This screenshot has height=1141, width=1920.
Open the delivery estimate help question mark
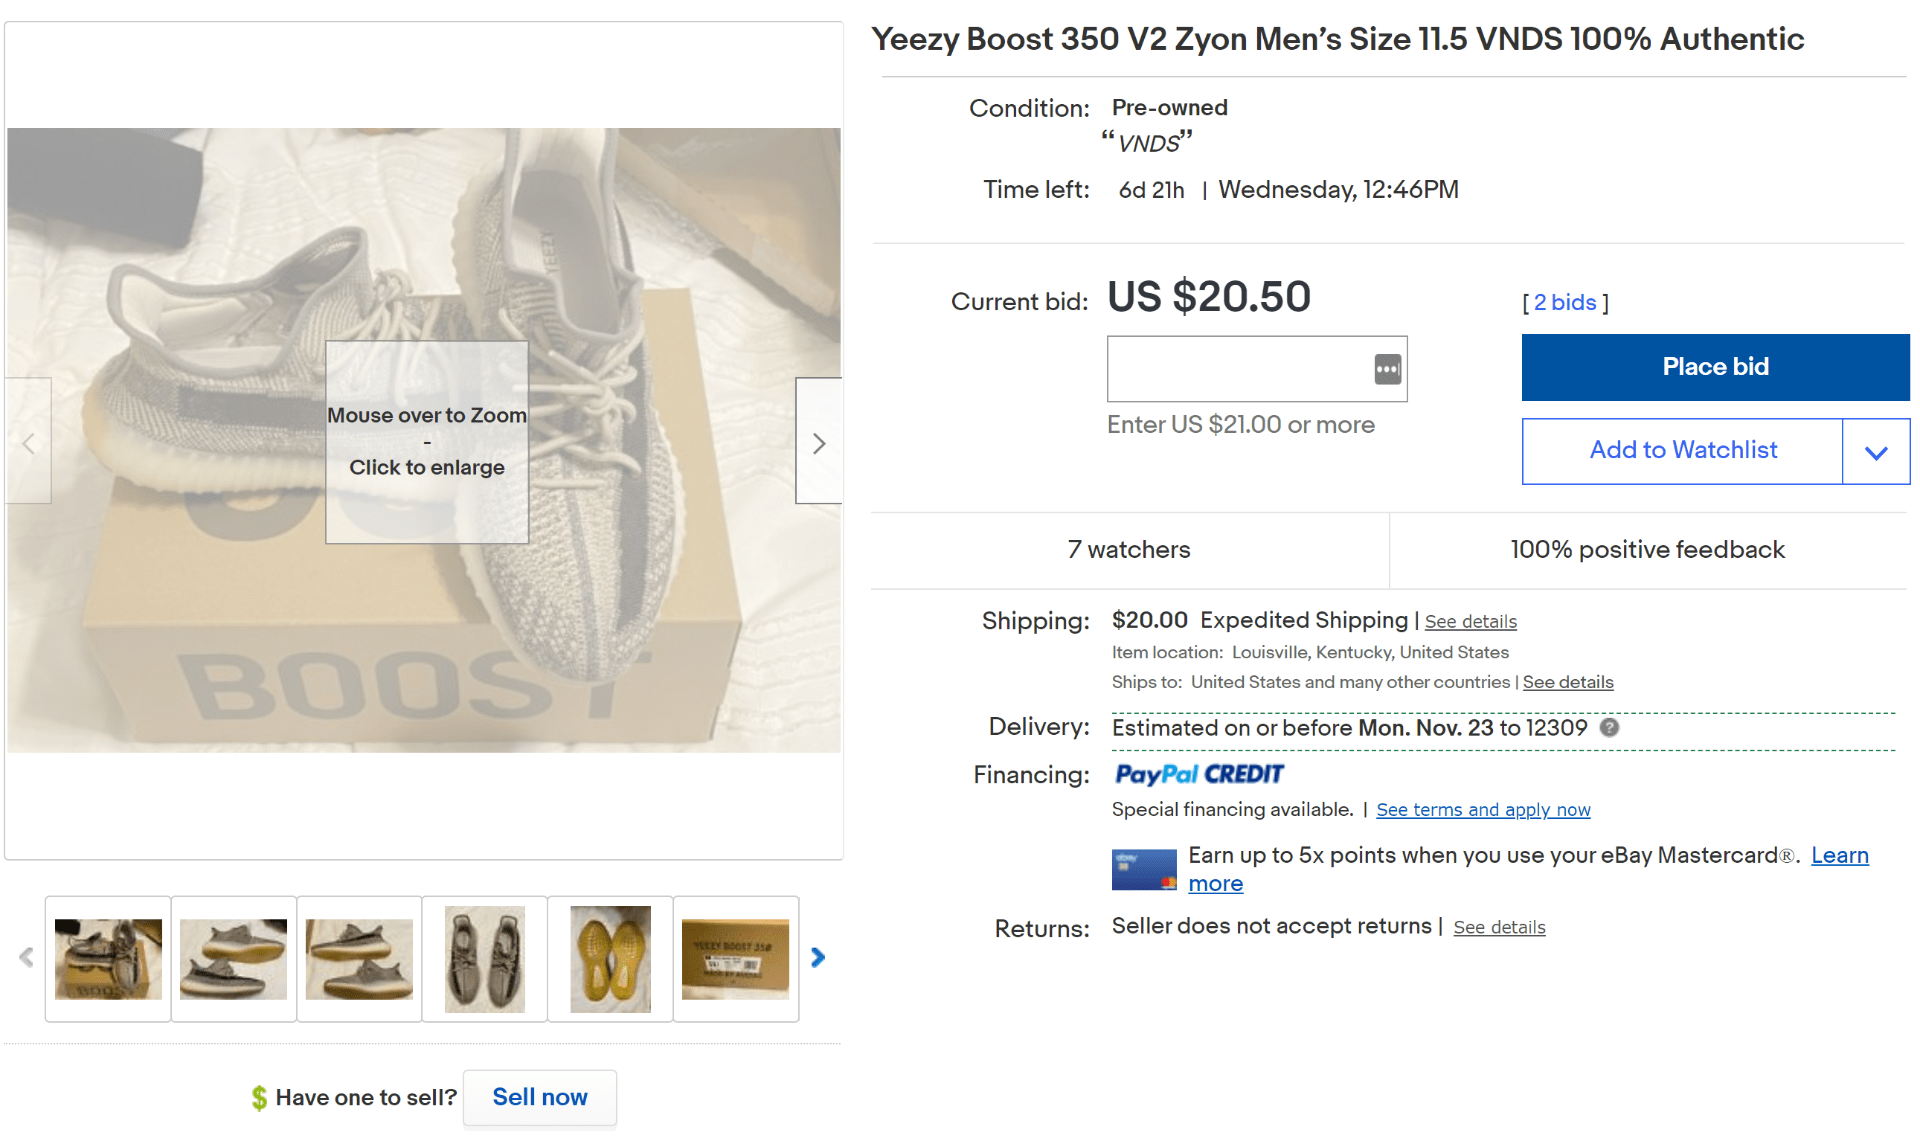[1610, 728]
